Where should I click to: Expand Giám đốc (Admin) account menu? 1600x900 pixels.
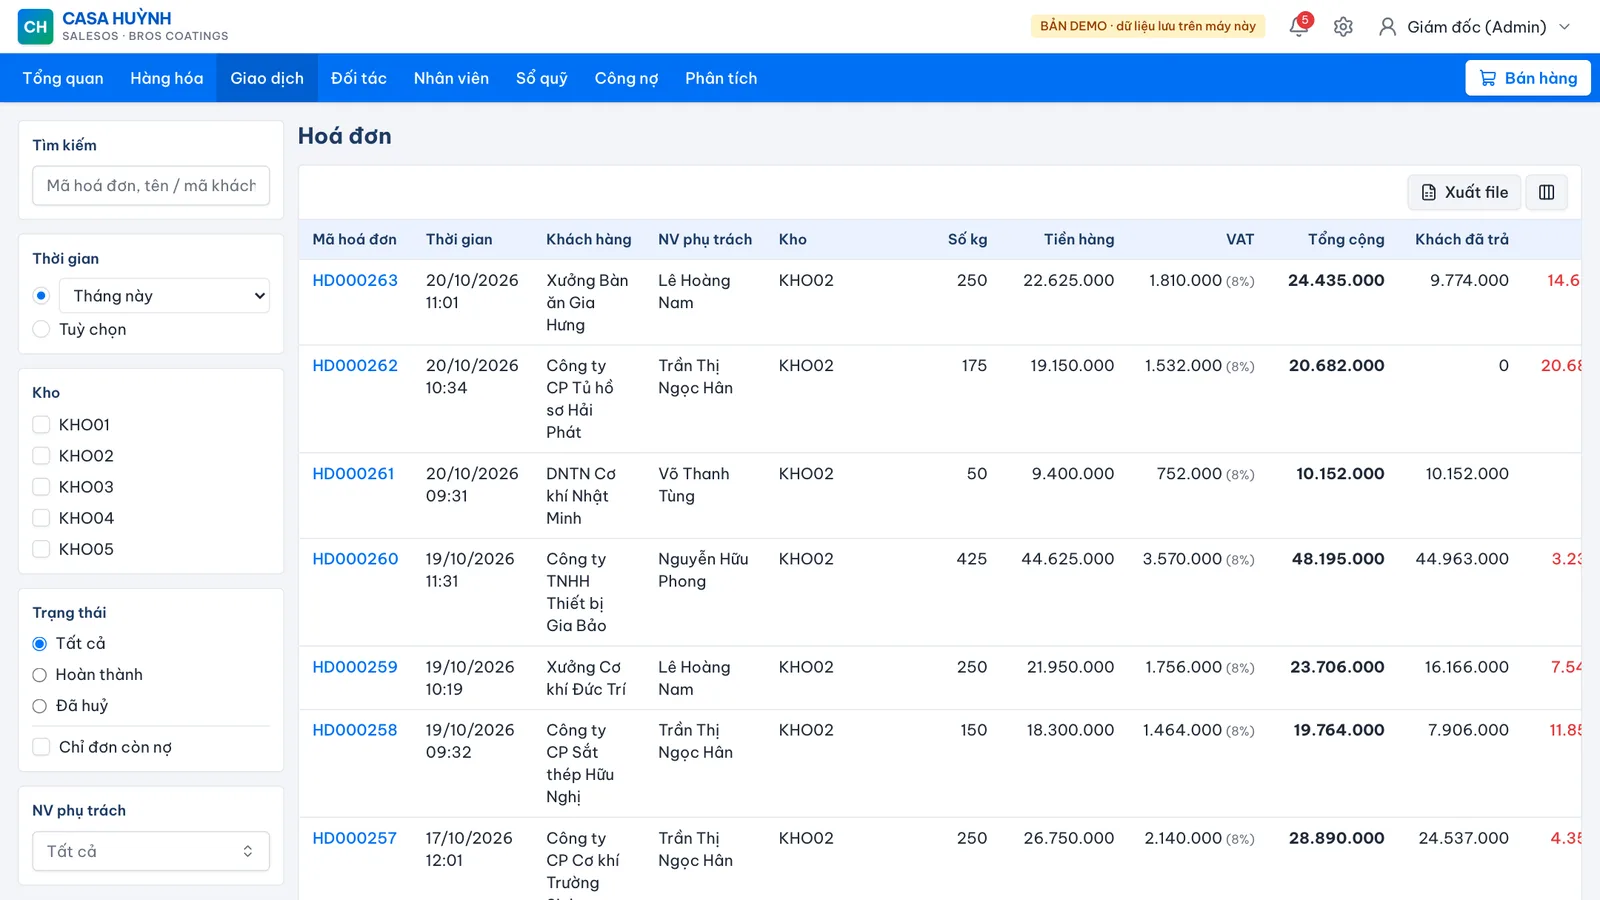coord(1476,27)
